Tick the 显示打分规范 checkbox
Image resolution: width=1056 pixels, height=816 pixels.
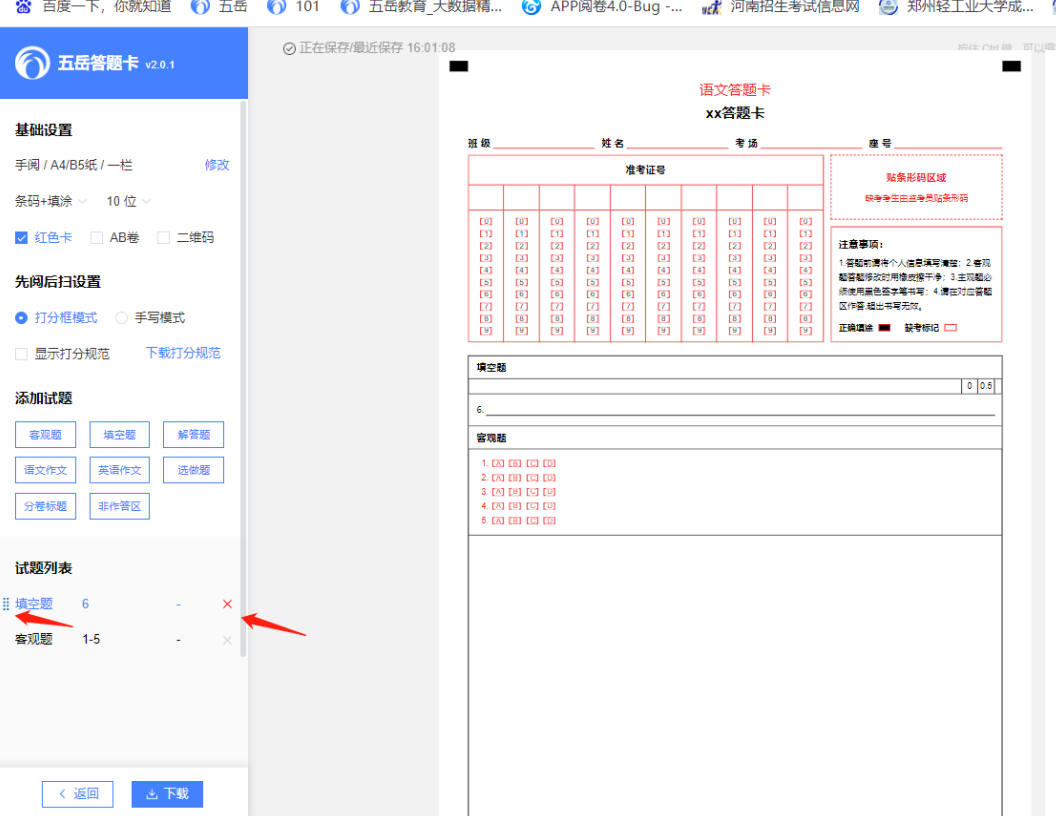21,354
